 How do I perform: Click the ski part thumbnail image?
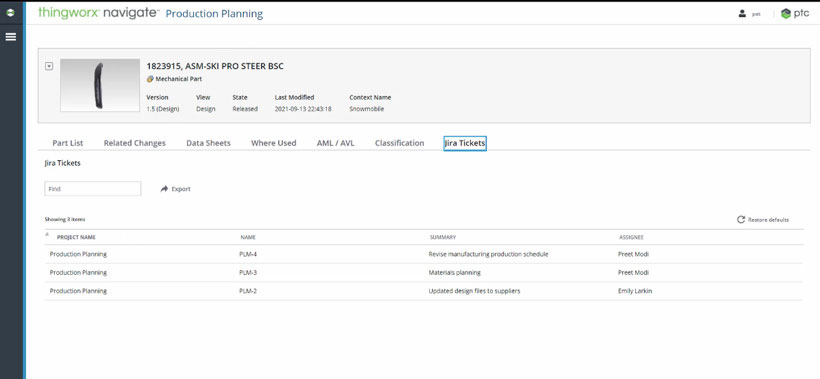click(x=99, y=85)
